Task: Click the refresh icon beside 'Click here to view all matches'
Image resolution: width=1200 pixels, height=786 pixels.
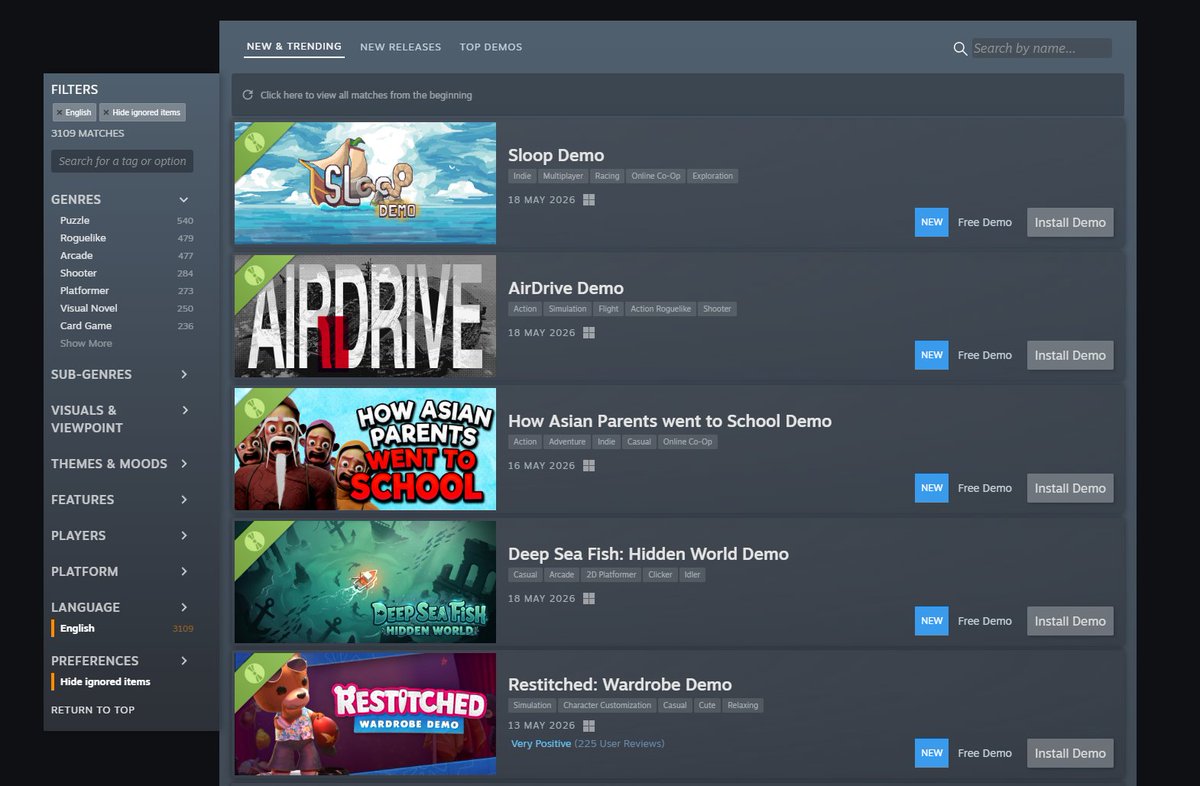Action: click(x=247, y=95)
